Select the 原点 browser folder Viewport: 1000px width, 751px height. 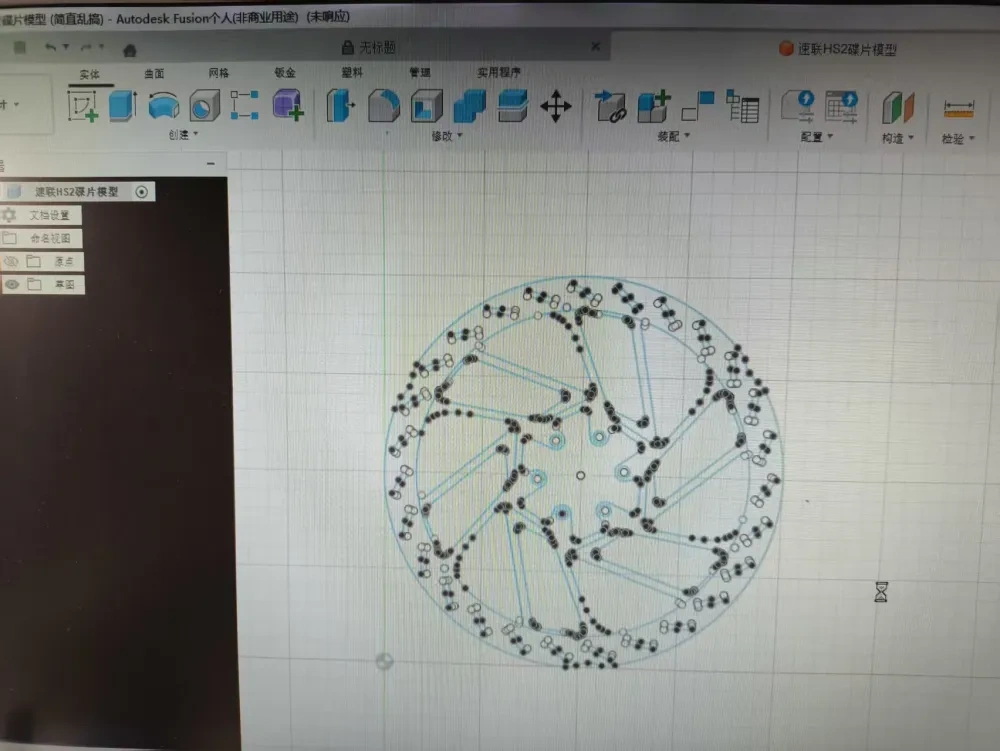tap(64, 261)
